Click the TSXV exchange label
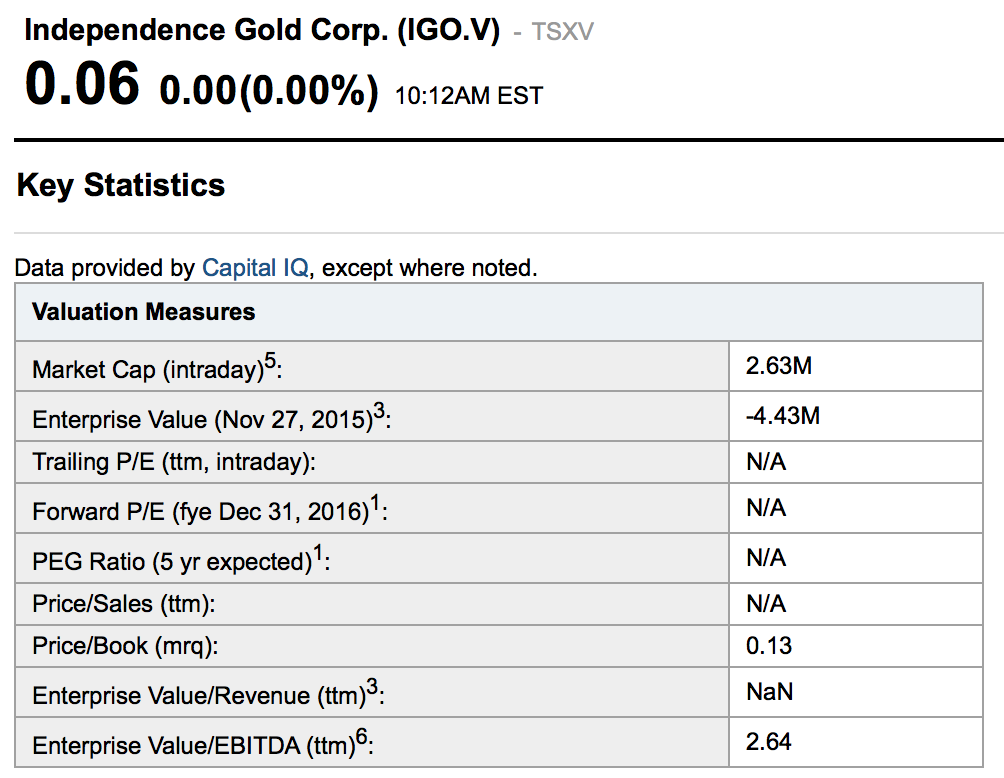This screenshot has width=1004, height=778. 562,32
